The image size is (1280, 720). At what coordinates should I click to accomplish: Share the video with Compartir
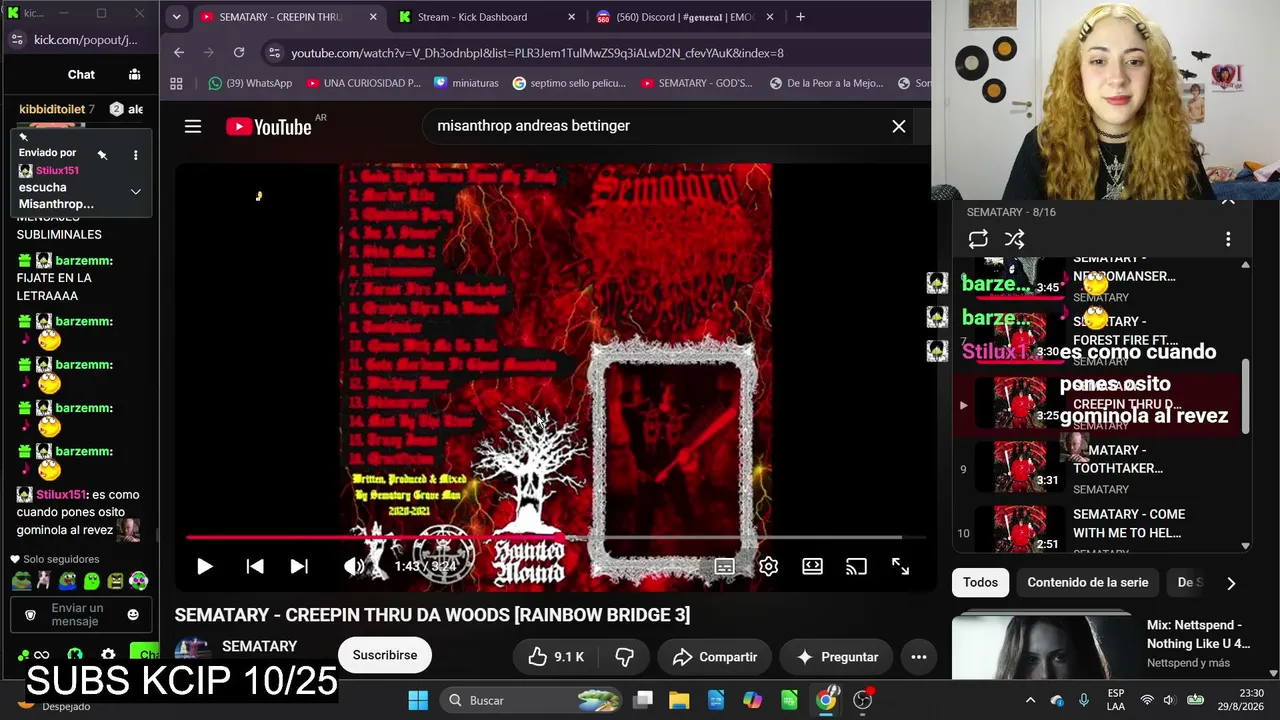click(715, 657)
